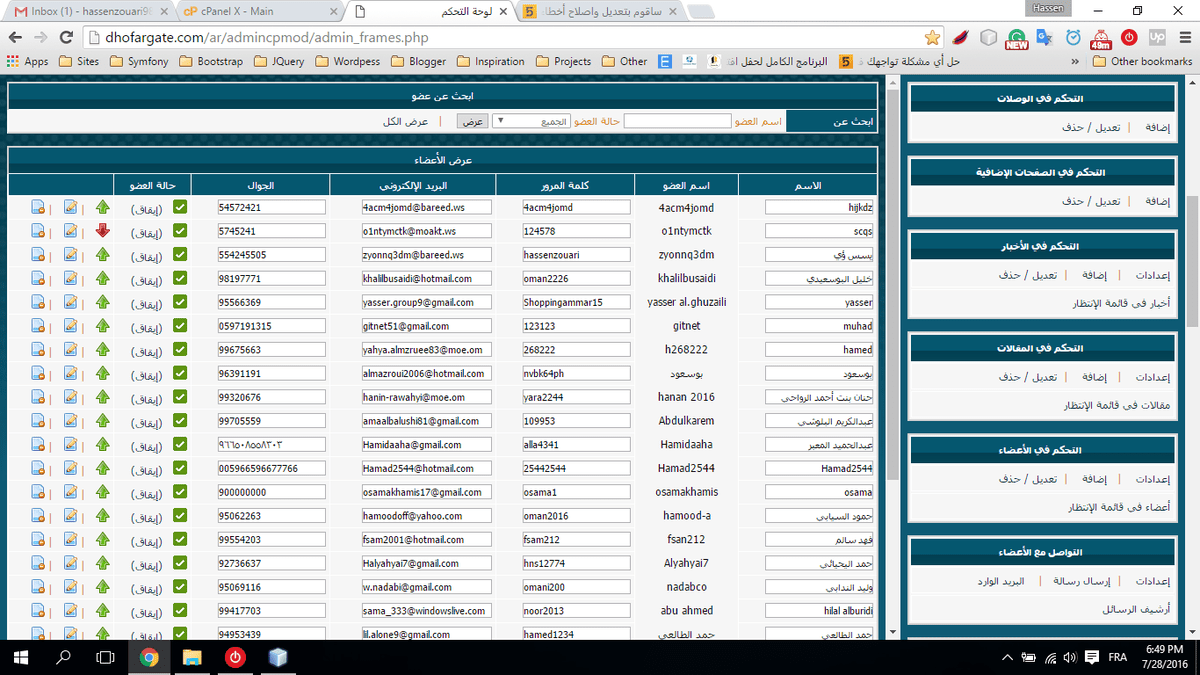Bookmark this page with the star icon
Image resolution: width=1200 pixels, height=675 pixels.
[x=932, y=38]
